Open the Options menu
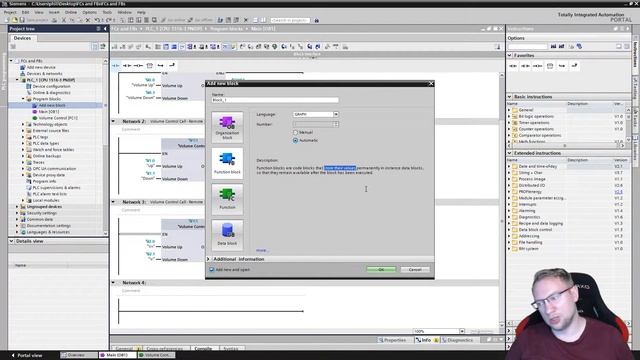 [89, 12]
